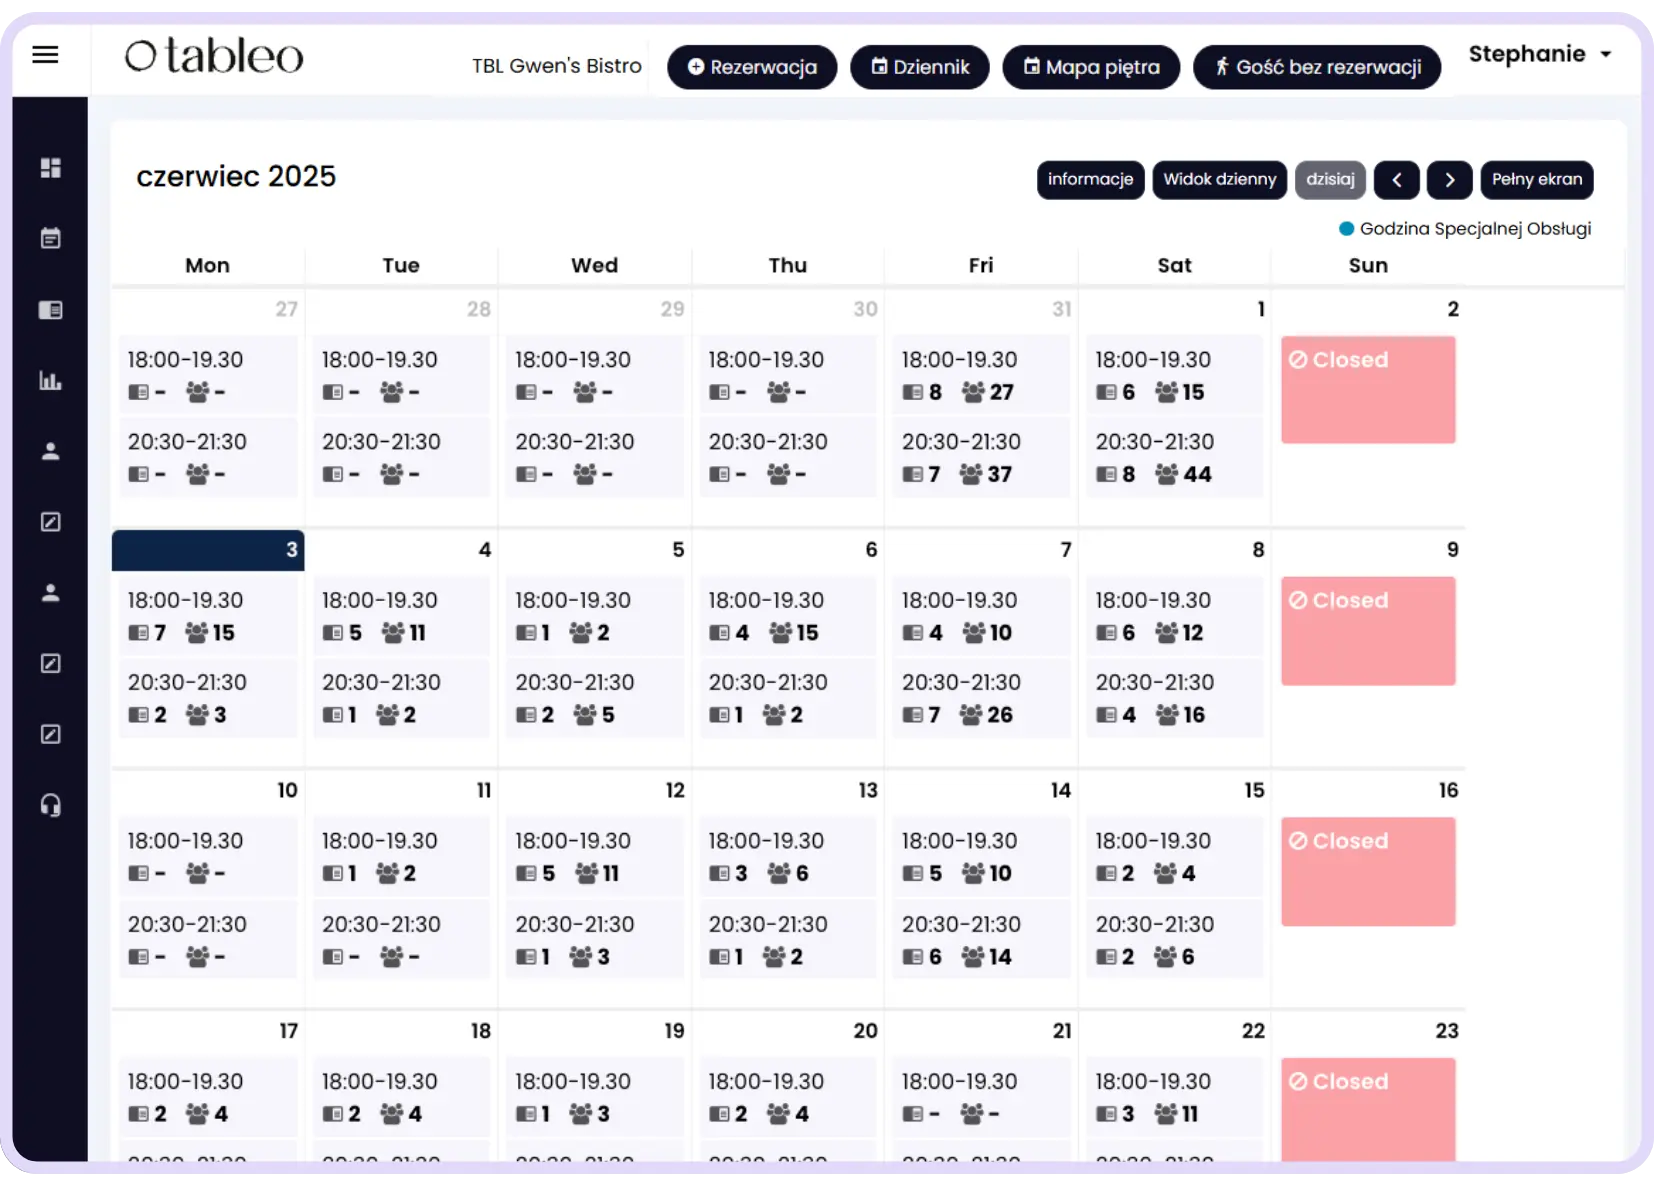Open the bar chart statistics icon
The width and height of the screenshot is (1654, 1178).
click(50, 381)
